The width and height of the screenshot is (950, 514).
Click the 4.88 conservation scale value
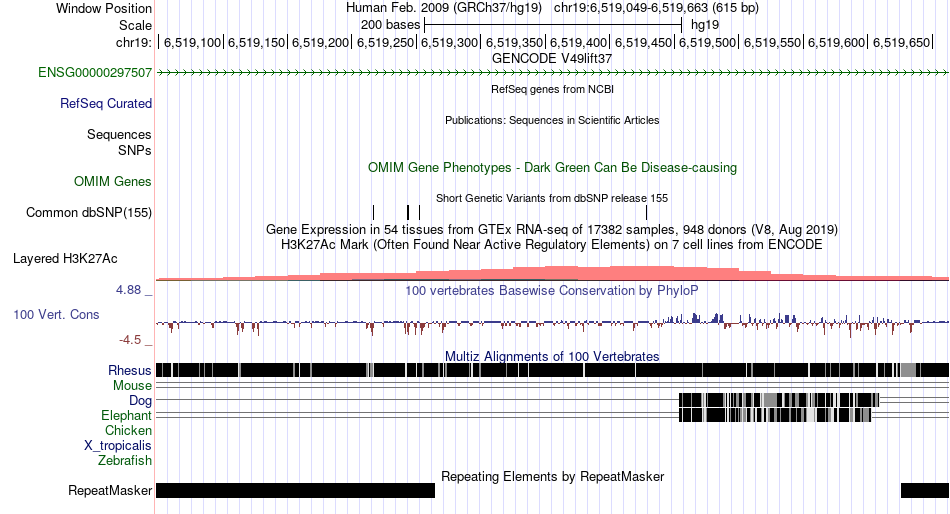click(x=128, y=290)
